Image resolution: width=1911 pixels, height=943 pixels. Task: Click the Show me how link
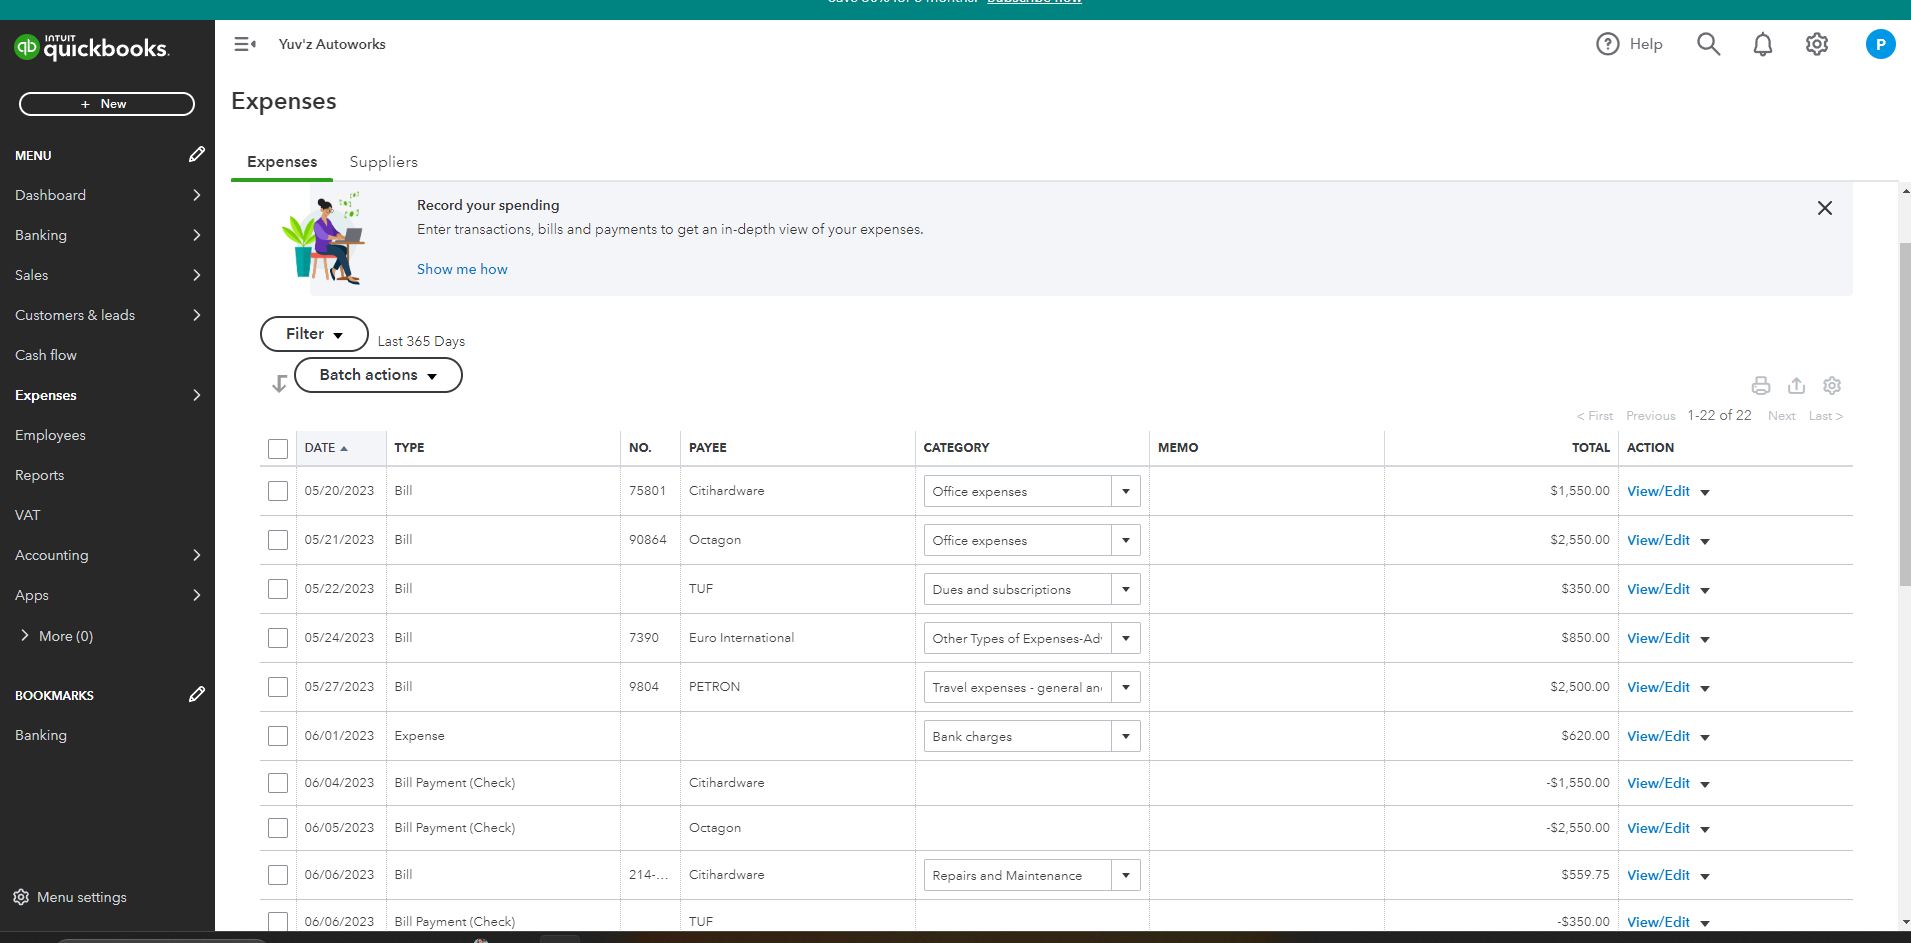pyautogui.click(x=462, y=269)
